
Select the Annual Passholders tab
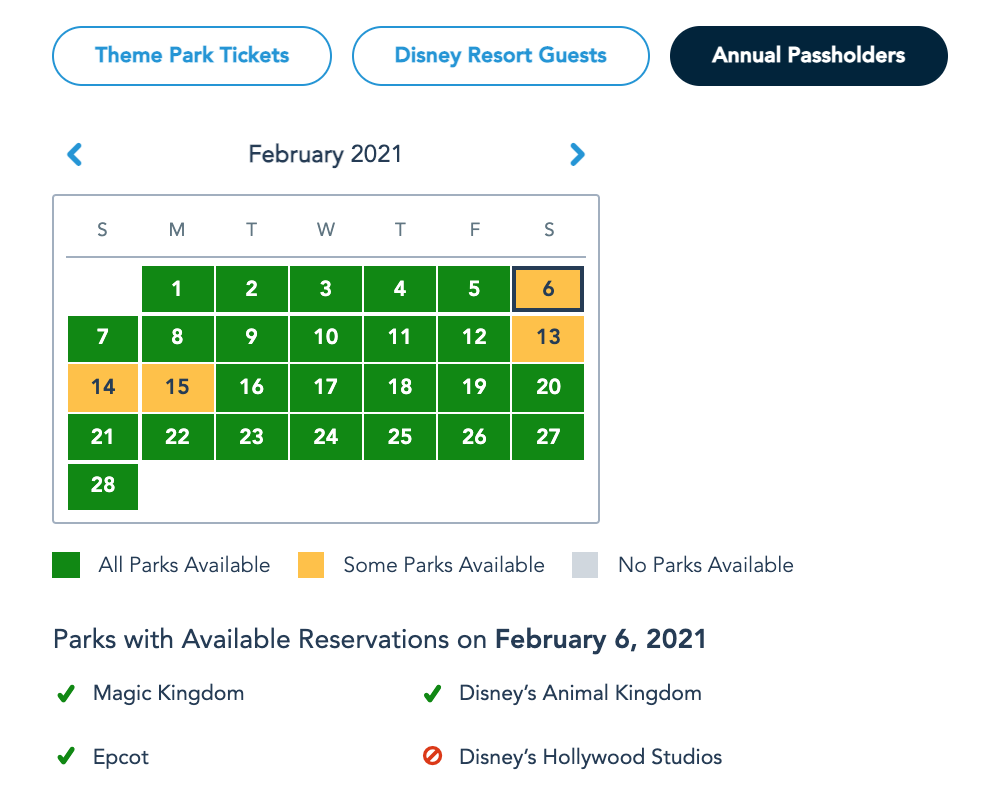808,55
